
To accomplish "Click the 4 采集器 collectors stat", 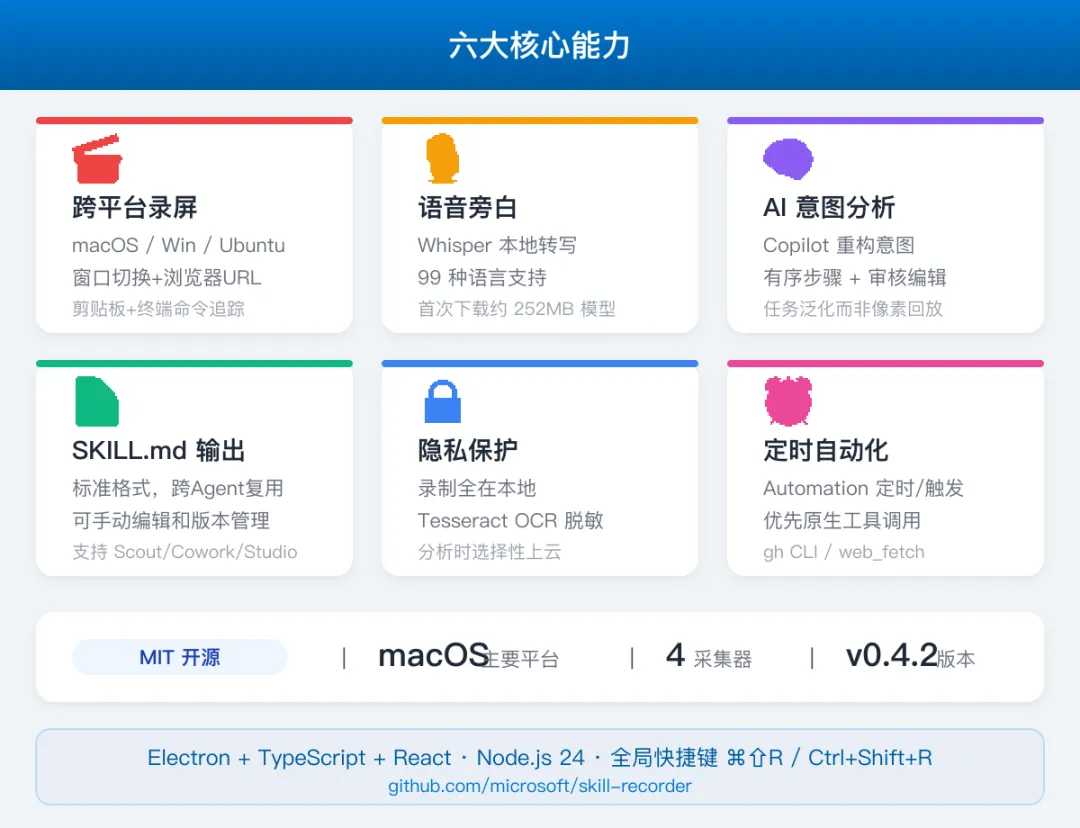I will coord(709,656).
